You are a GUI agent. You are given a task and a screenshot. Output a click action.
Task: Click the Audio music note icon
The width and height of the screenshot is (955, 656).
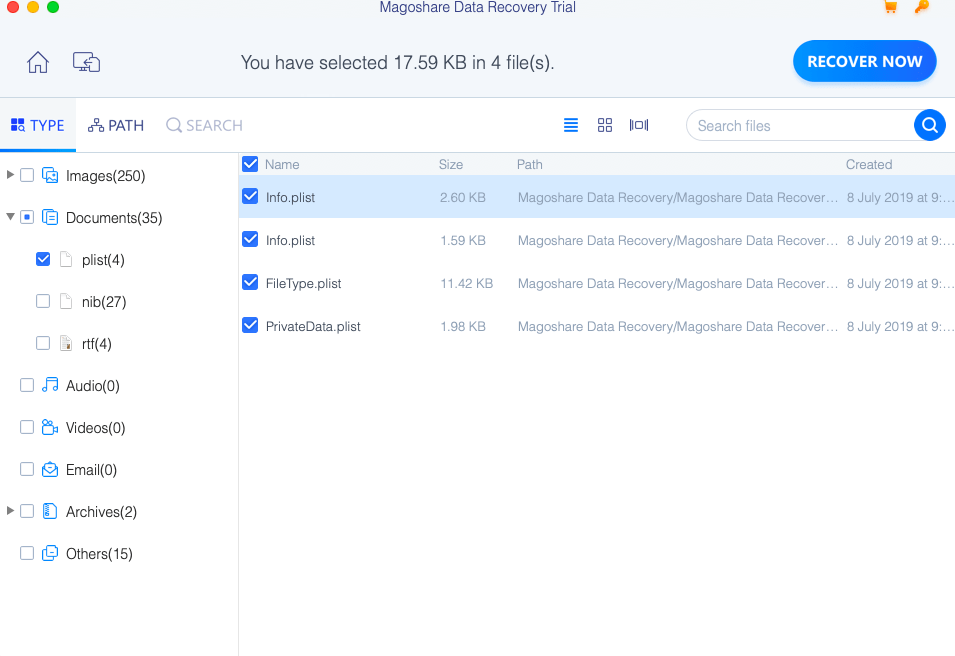point(50,385)
